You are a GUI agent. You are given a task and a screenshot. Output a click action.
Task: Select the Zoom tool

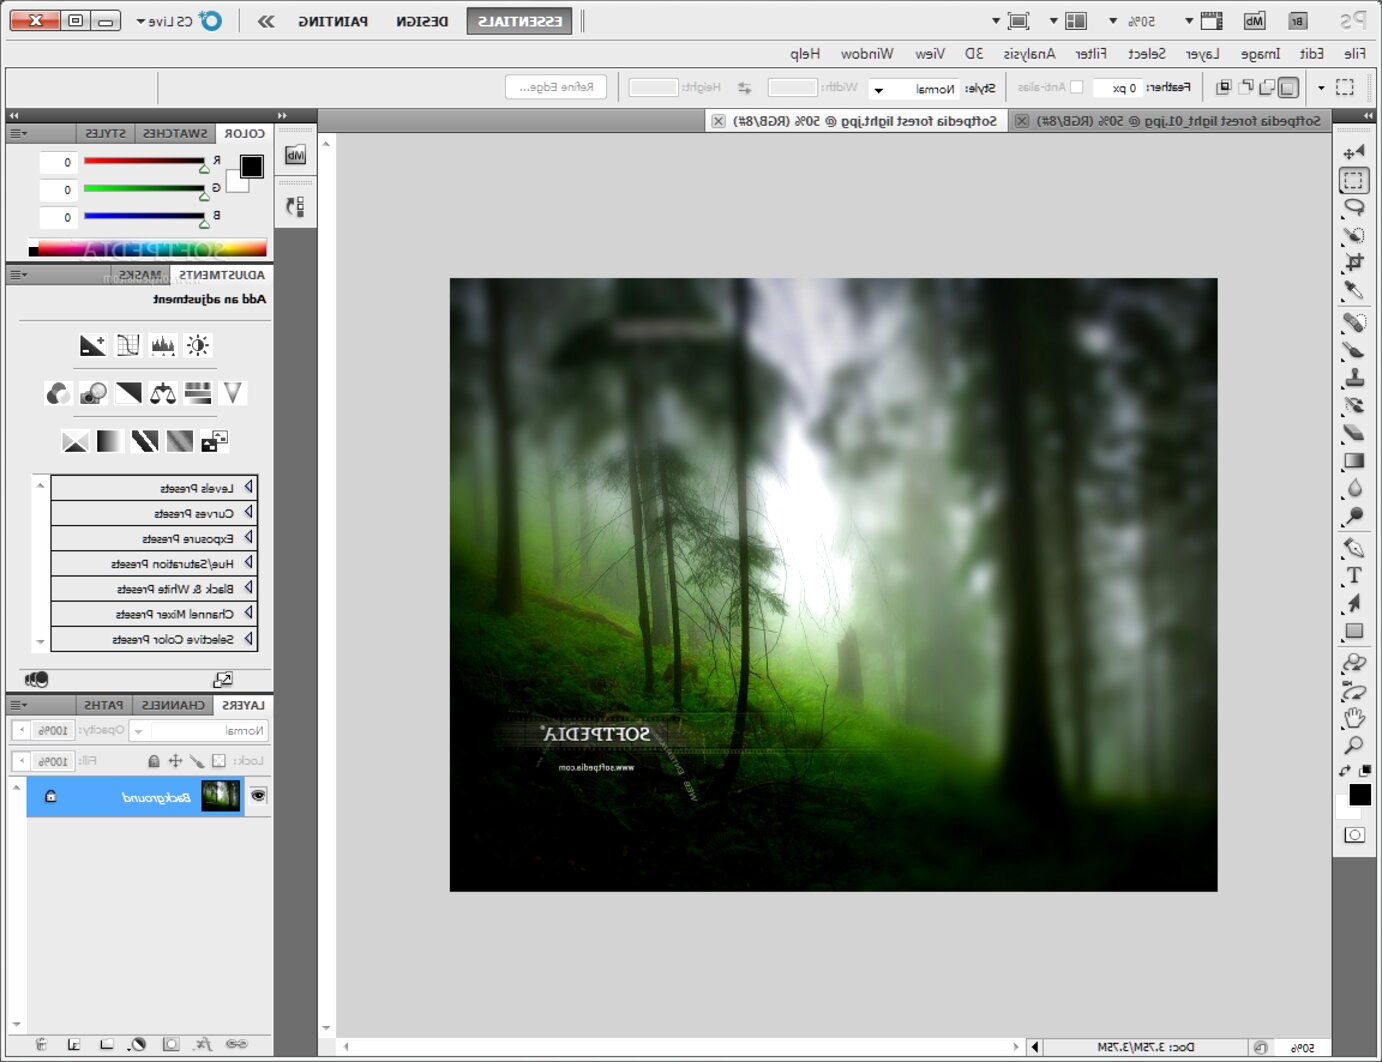click(1354, 745)
